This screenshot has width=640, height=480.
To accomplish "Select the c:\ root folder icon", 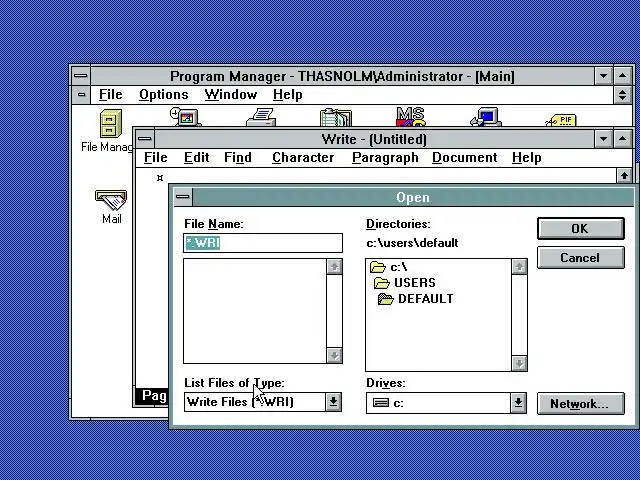I will pyautogui.click(x=378, y=267).
